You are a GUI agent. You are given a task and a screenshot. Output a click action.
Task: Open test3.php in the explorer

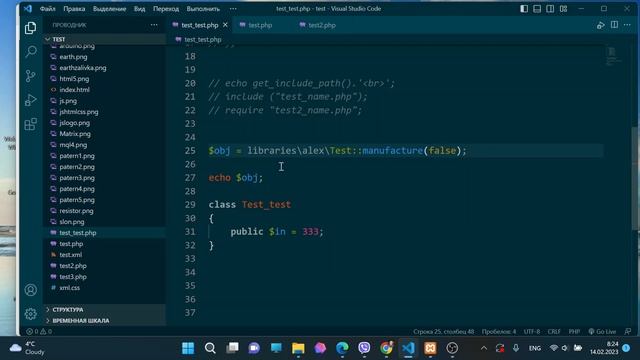tap(73, 277)
